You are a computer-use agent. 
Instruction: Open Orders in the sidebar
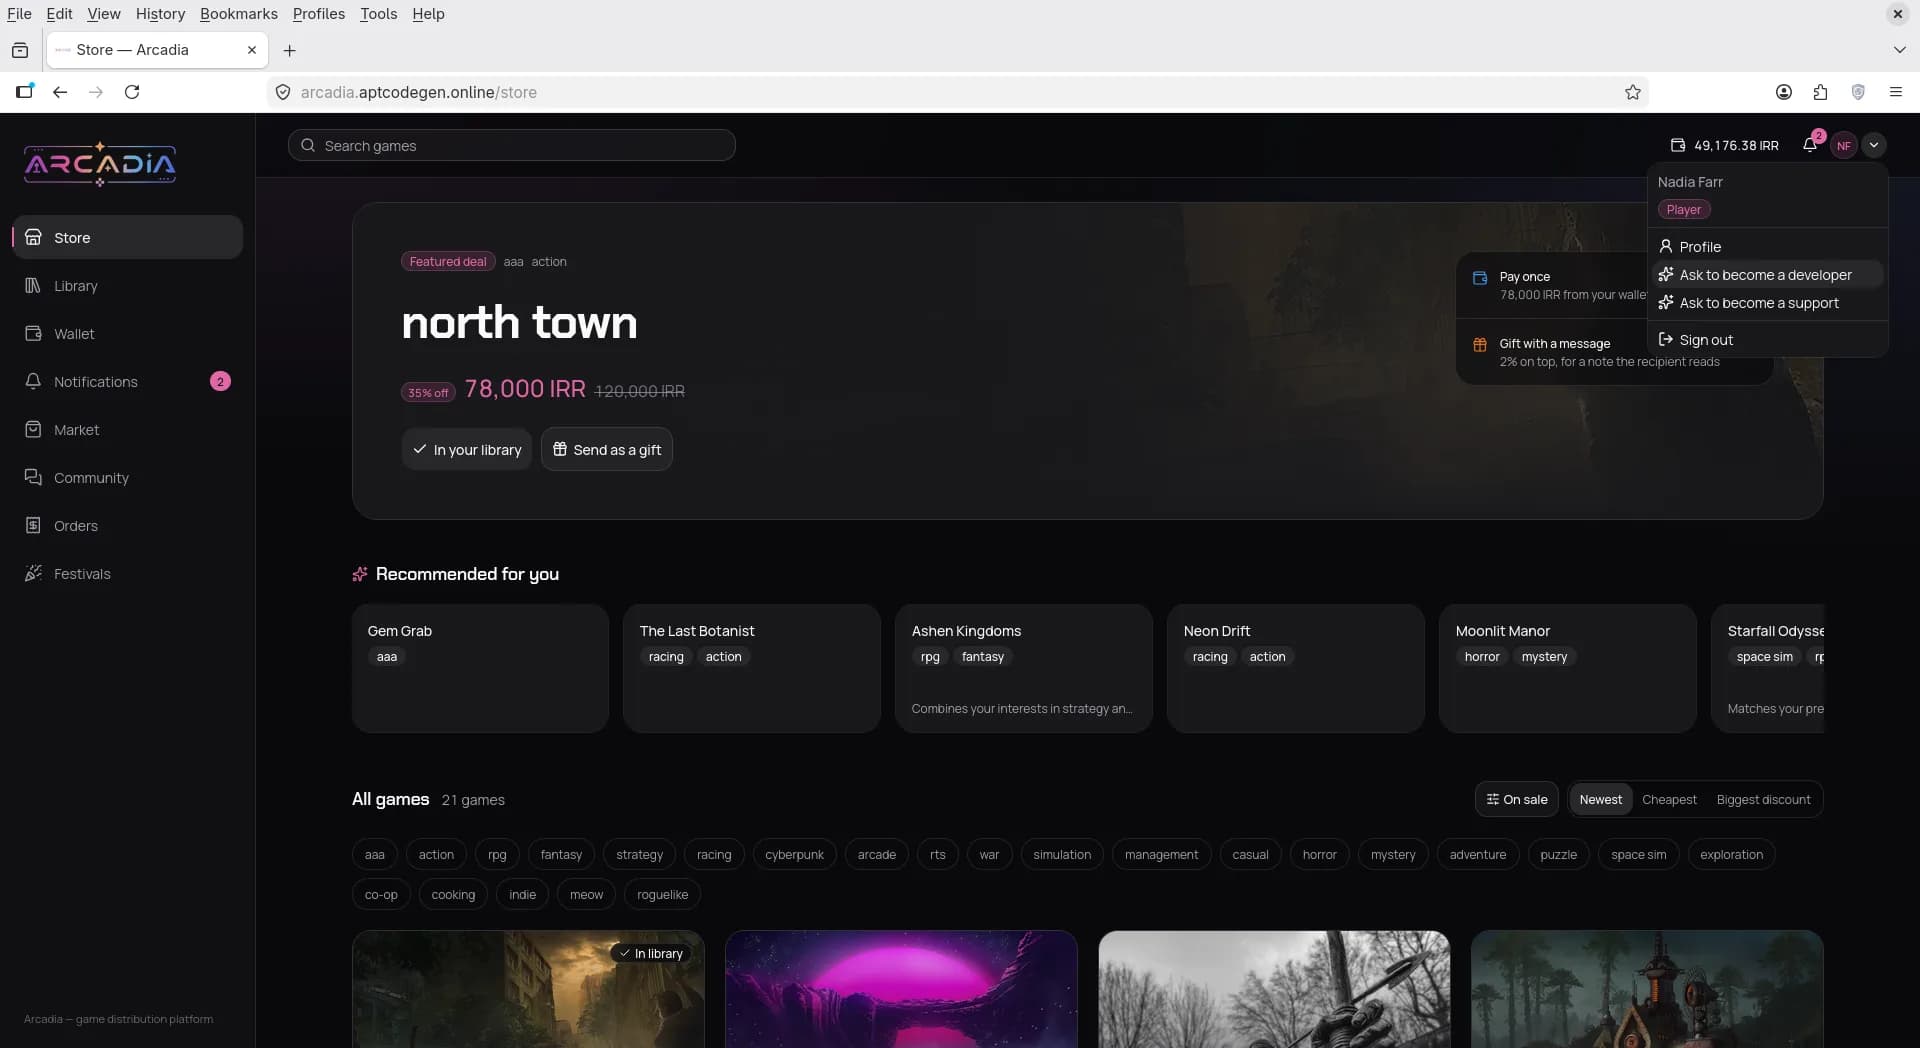[x=128, y=526]
